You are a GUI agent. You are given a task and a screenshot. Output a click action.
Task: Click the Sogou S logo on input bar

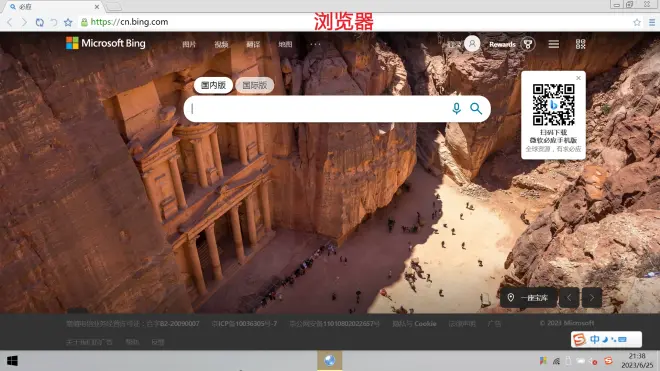580,339
